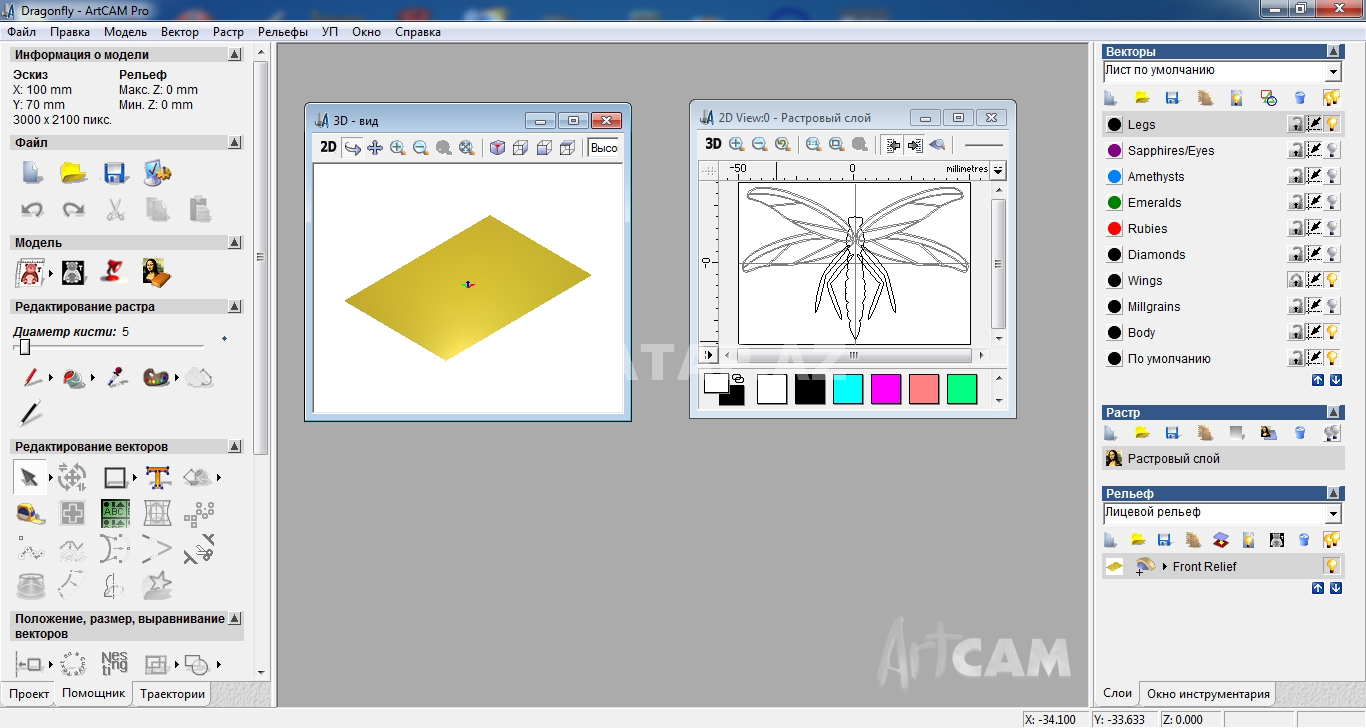Open a file with the yellow folder icon in the Файл section
This screenshot has width=1366, height=728.
73,173
